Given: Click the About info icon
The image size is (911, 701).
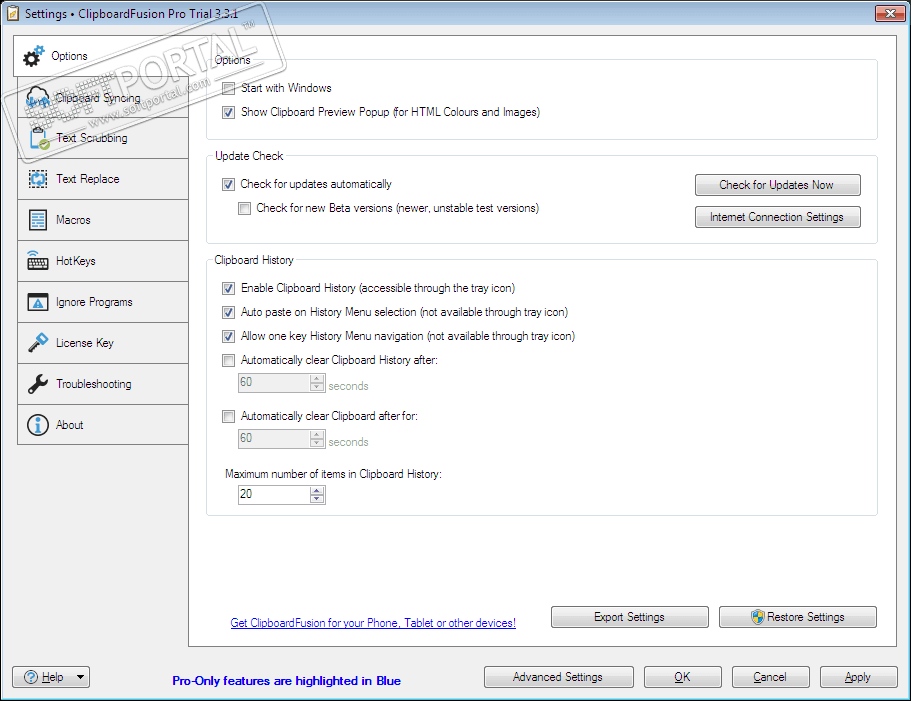Looking at the screenshot, I should tap(38, 425).
